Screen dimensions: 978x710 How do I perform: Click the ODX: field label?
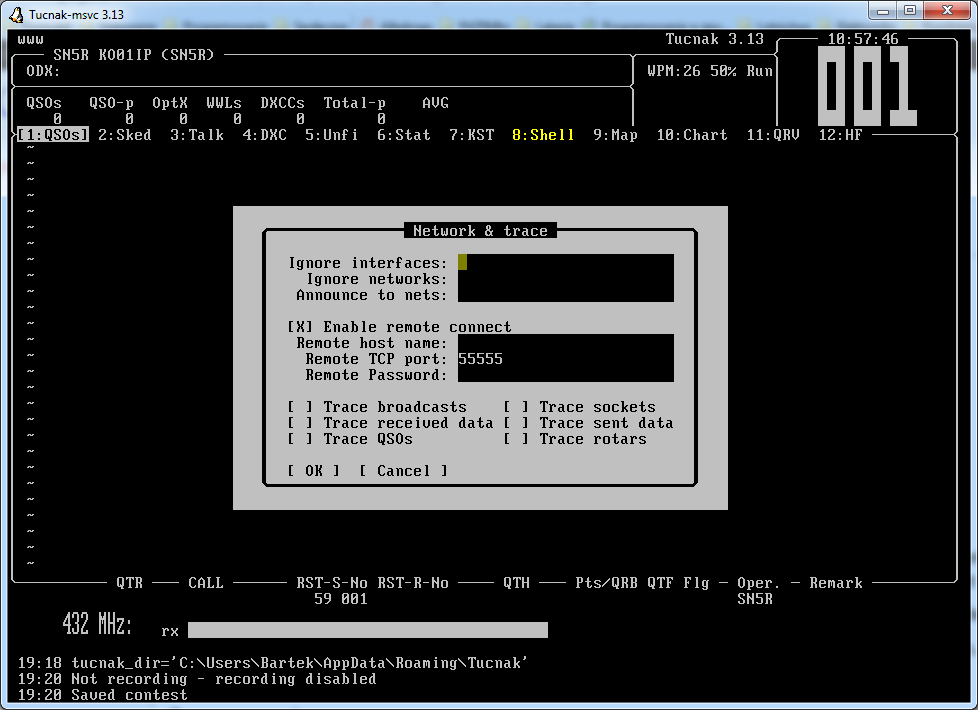pos(44,71)
